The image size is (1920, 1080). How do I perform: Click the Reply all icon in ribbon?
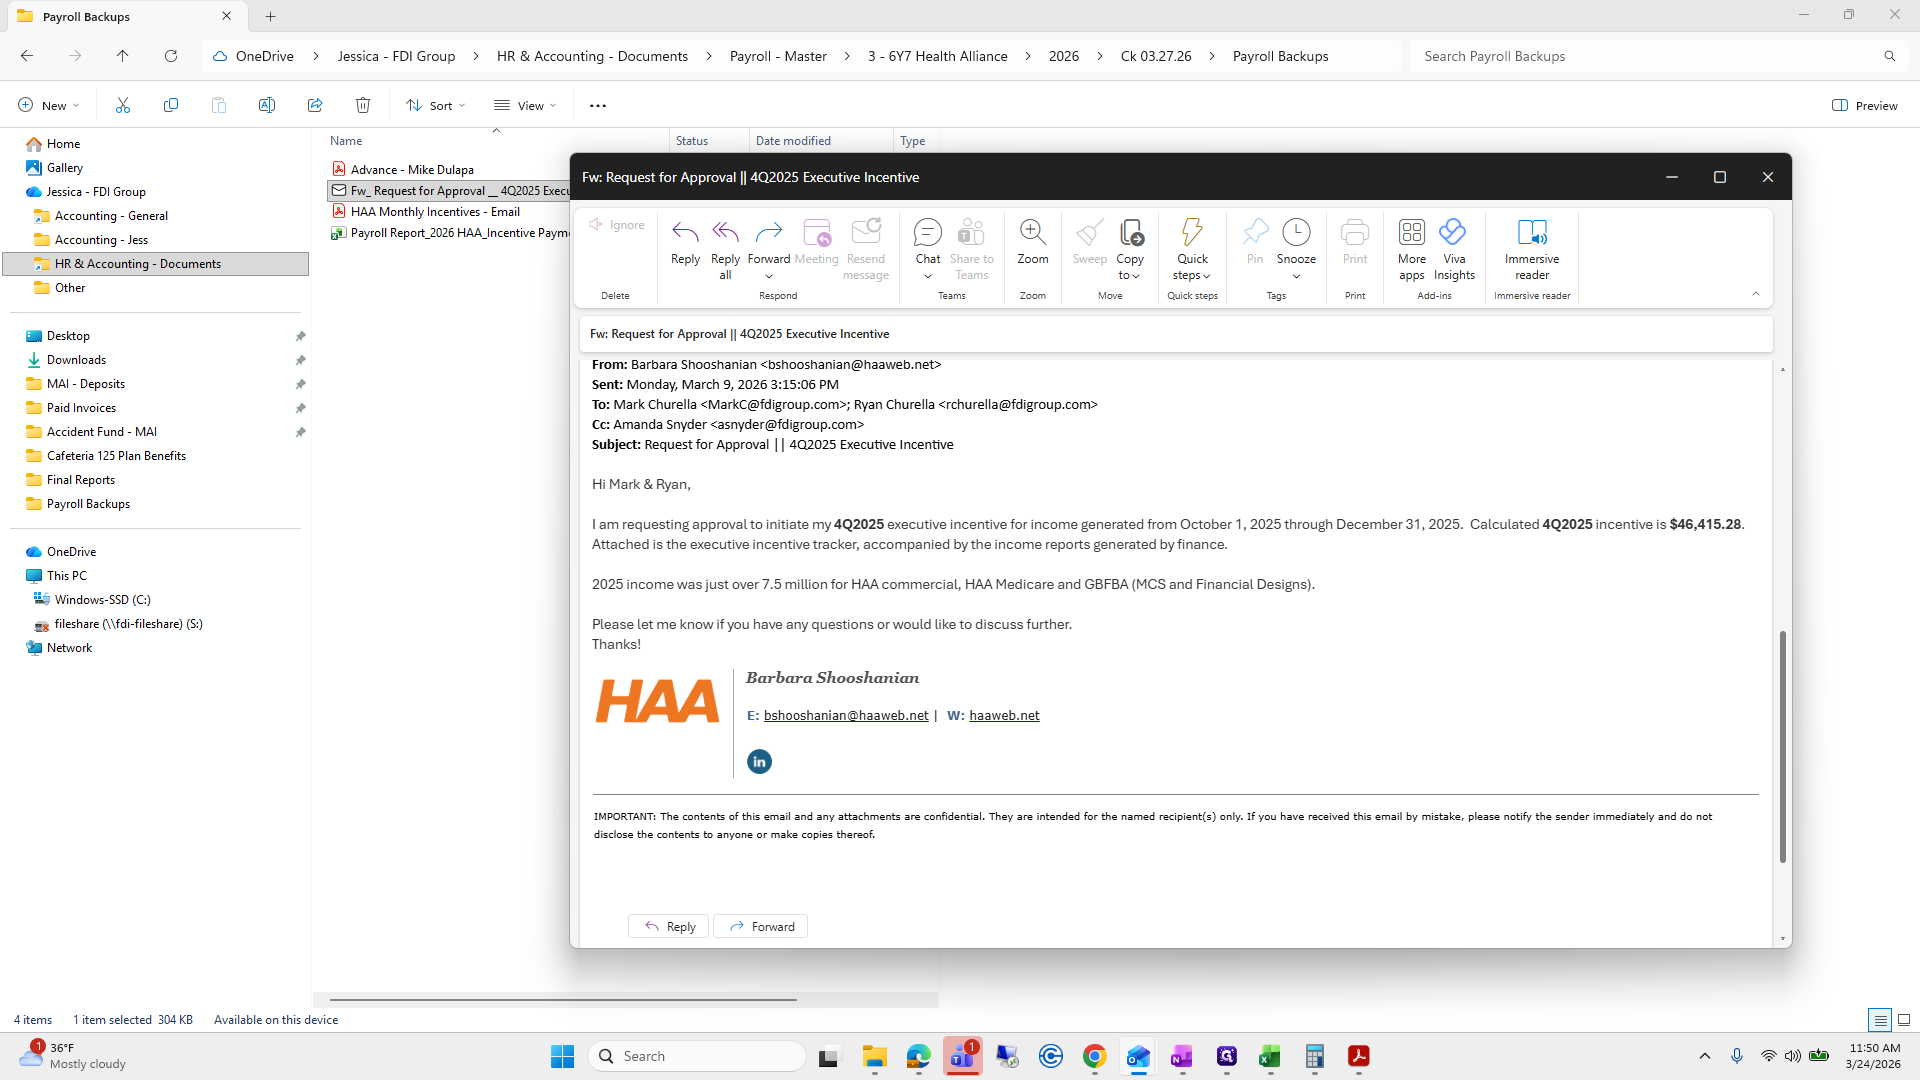coord(725,233)
